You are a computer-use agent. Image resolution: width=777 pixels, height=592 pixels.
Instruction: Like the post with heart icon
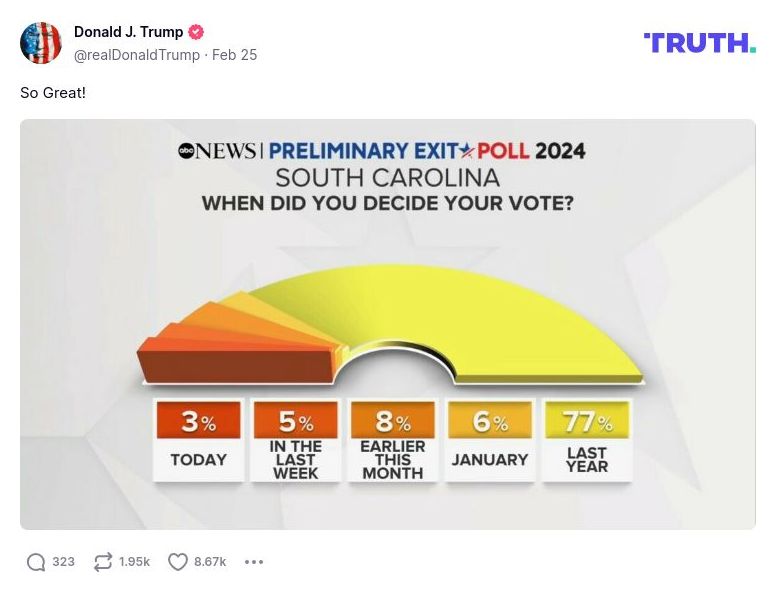click(x=178, y=562)
